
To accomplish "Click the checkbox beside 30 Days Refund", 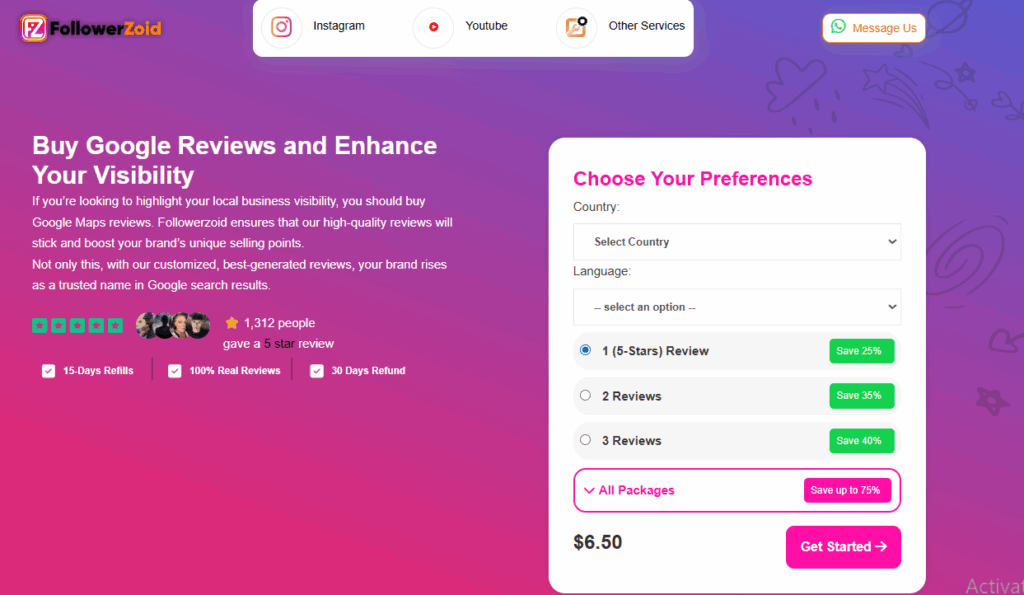I will click(316, 370).
